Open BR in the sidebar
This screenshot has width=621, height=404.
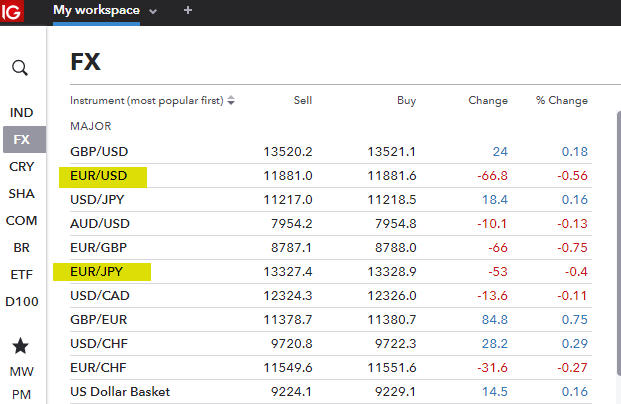pyautogui.click(x=21, y=248)
